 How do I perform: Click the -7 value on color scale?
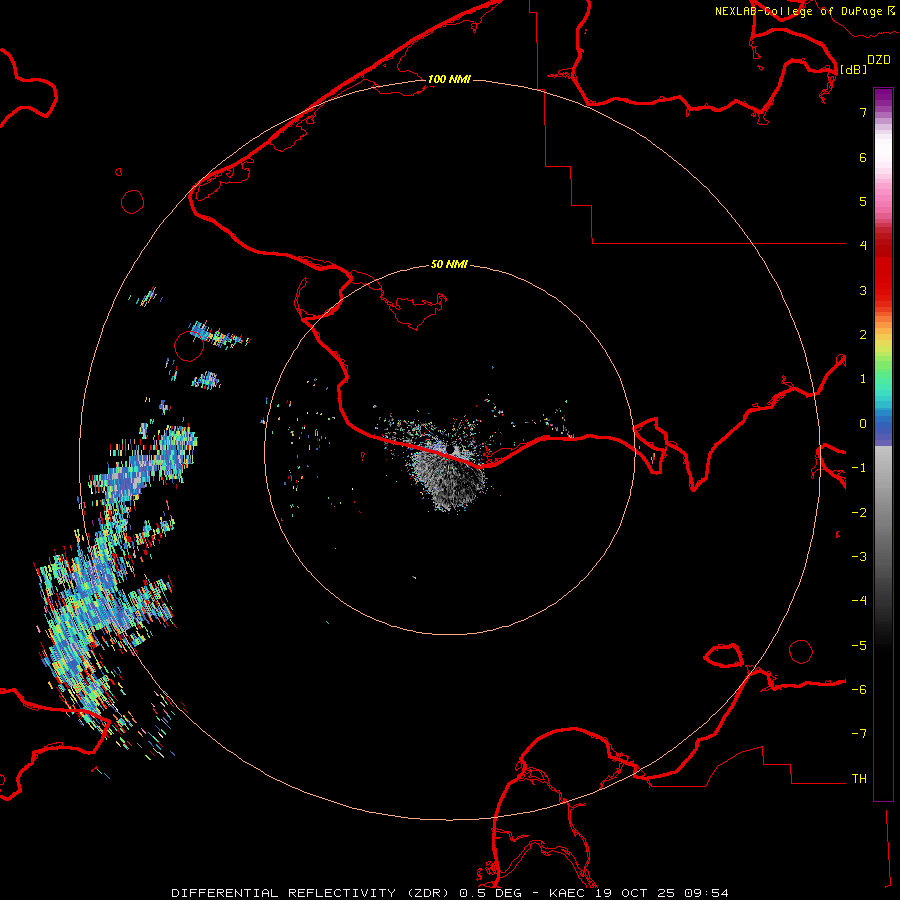859,734
